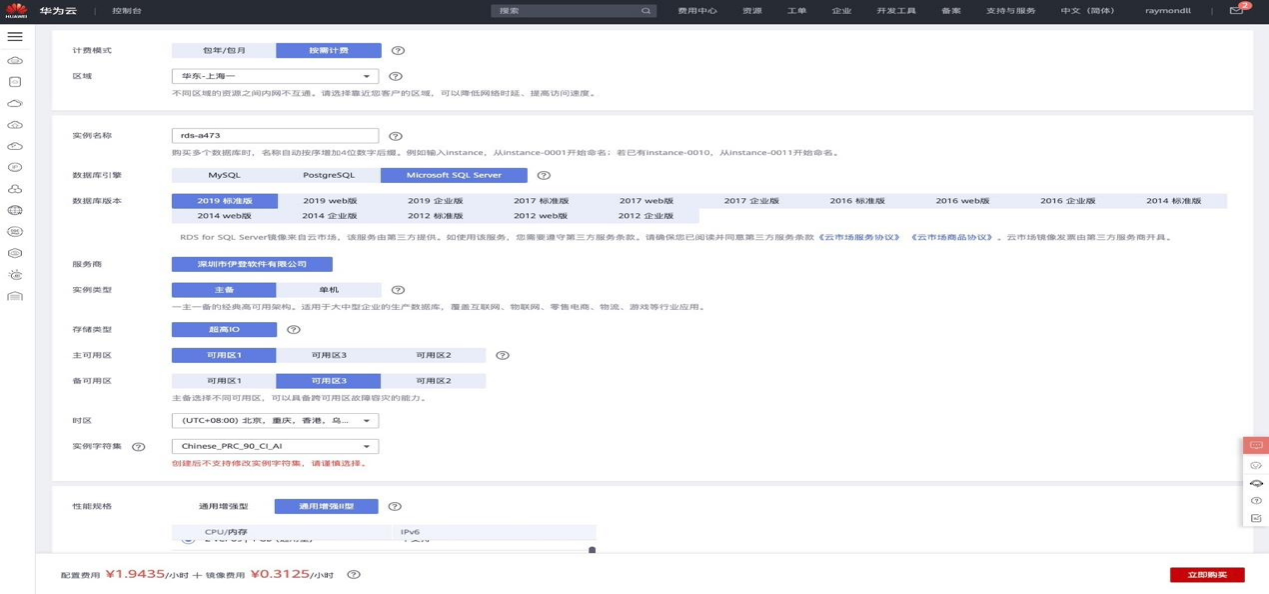Click the Huawei logo icon

point(15,11)
